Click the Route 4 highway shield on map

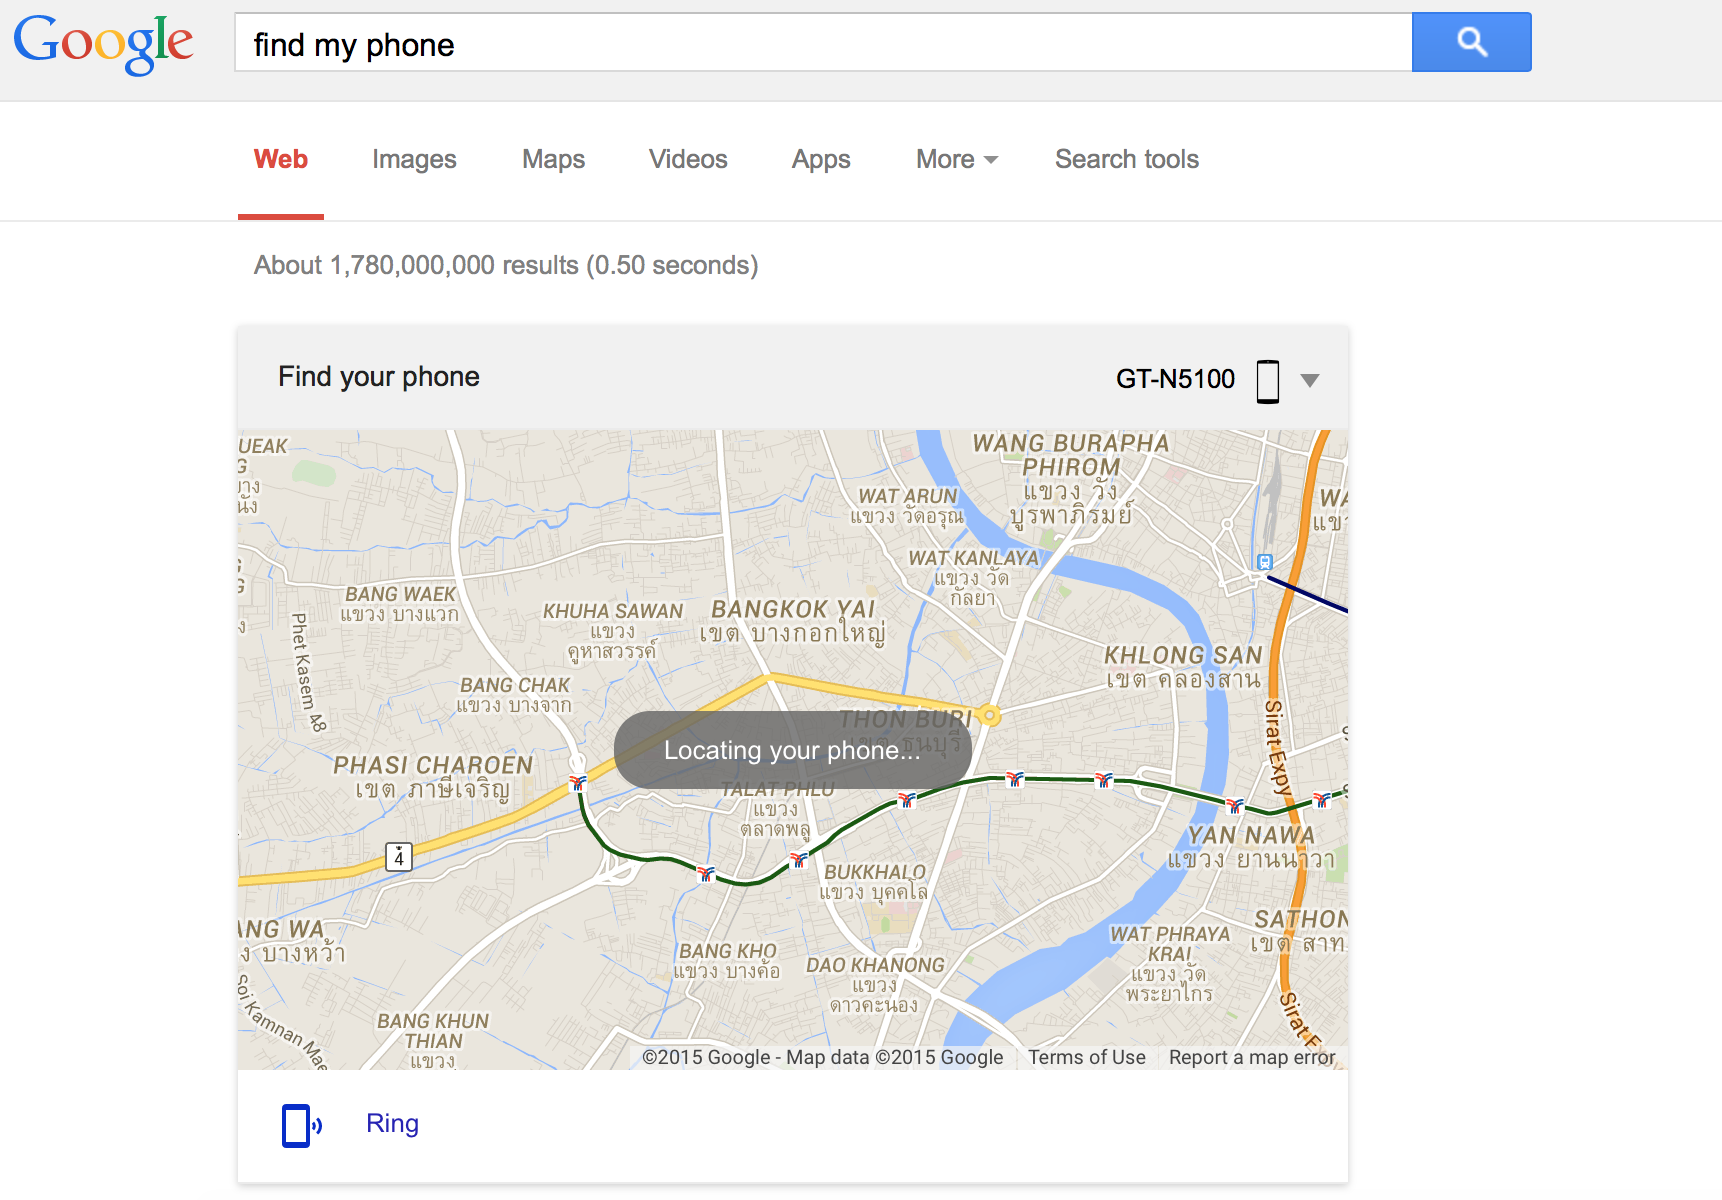coord(399,857)
